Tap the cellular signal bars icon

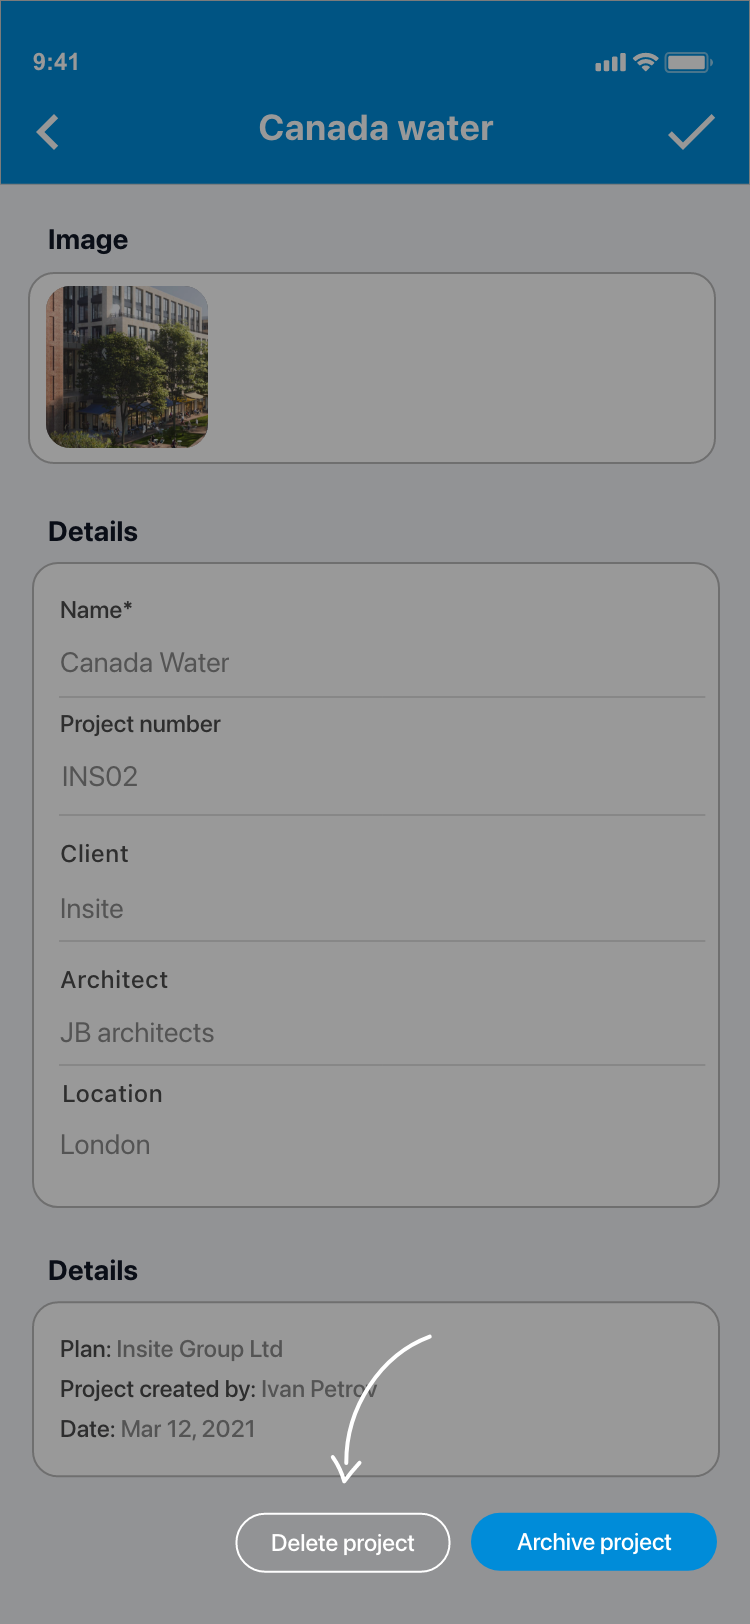click(x=610, y=63)
